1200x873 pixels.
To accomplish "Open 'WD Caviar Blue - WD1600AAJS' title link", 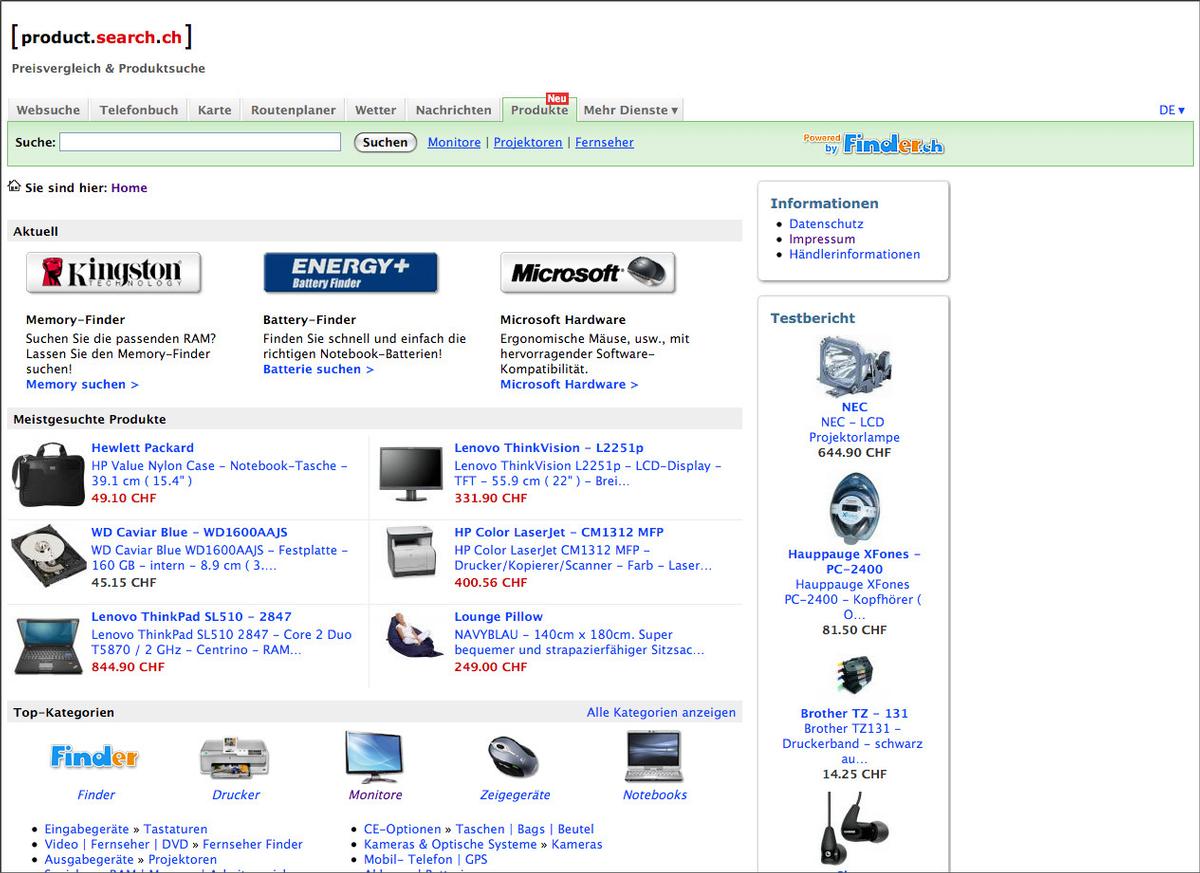I will pos(189,532).
